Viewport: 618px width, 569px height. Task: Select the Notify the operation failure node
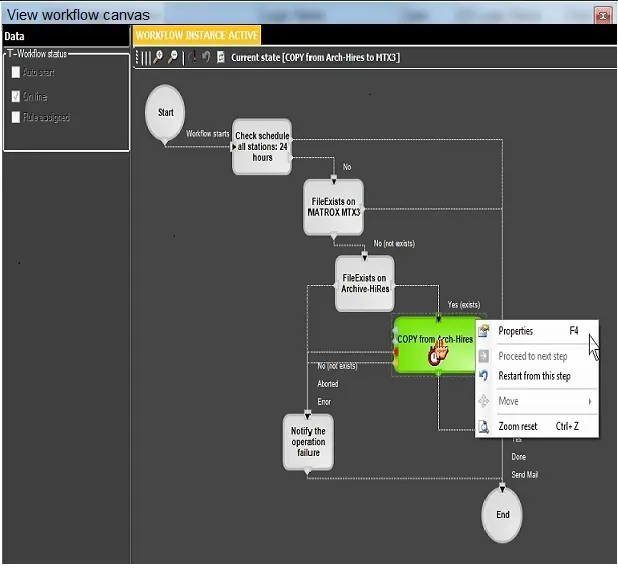(x=308, y=441)
